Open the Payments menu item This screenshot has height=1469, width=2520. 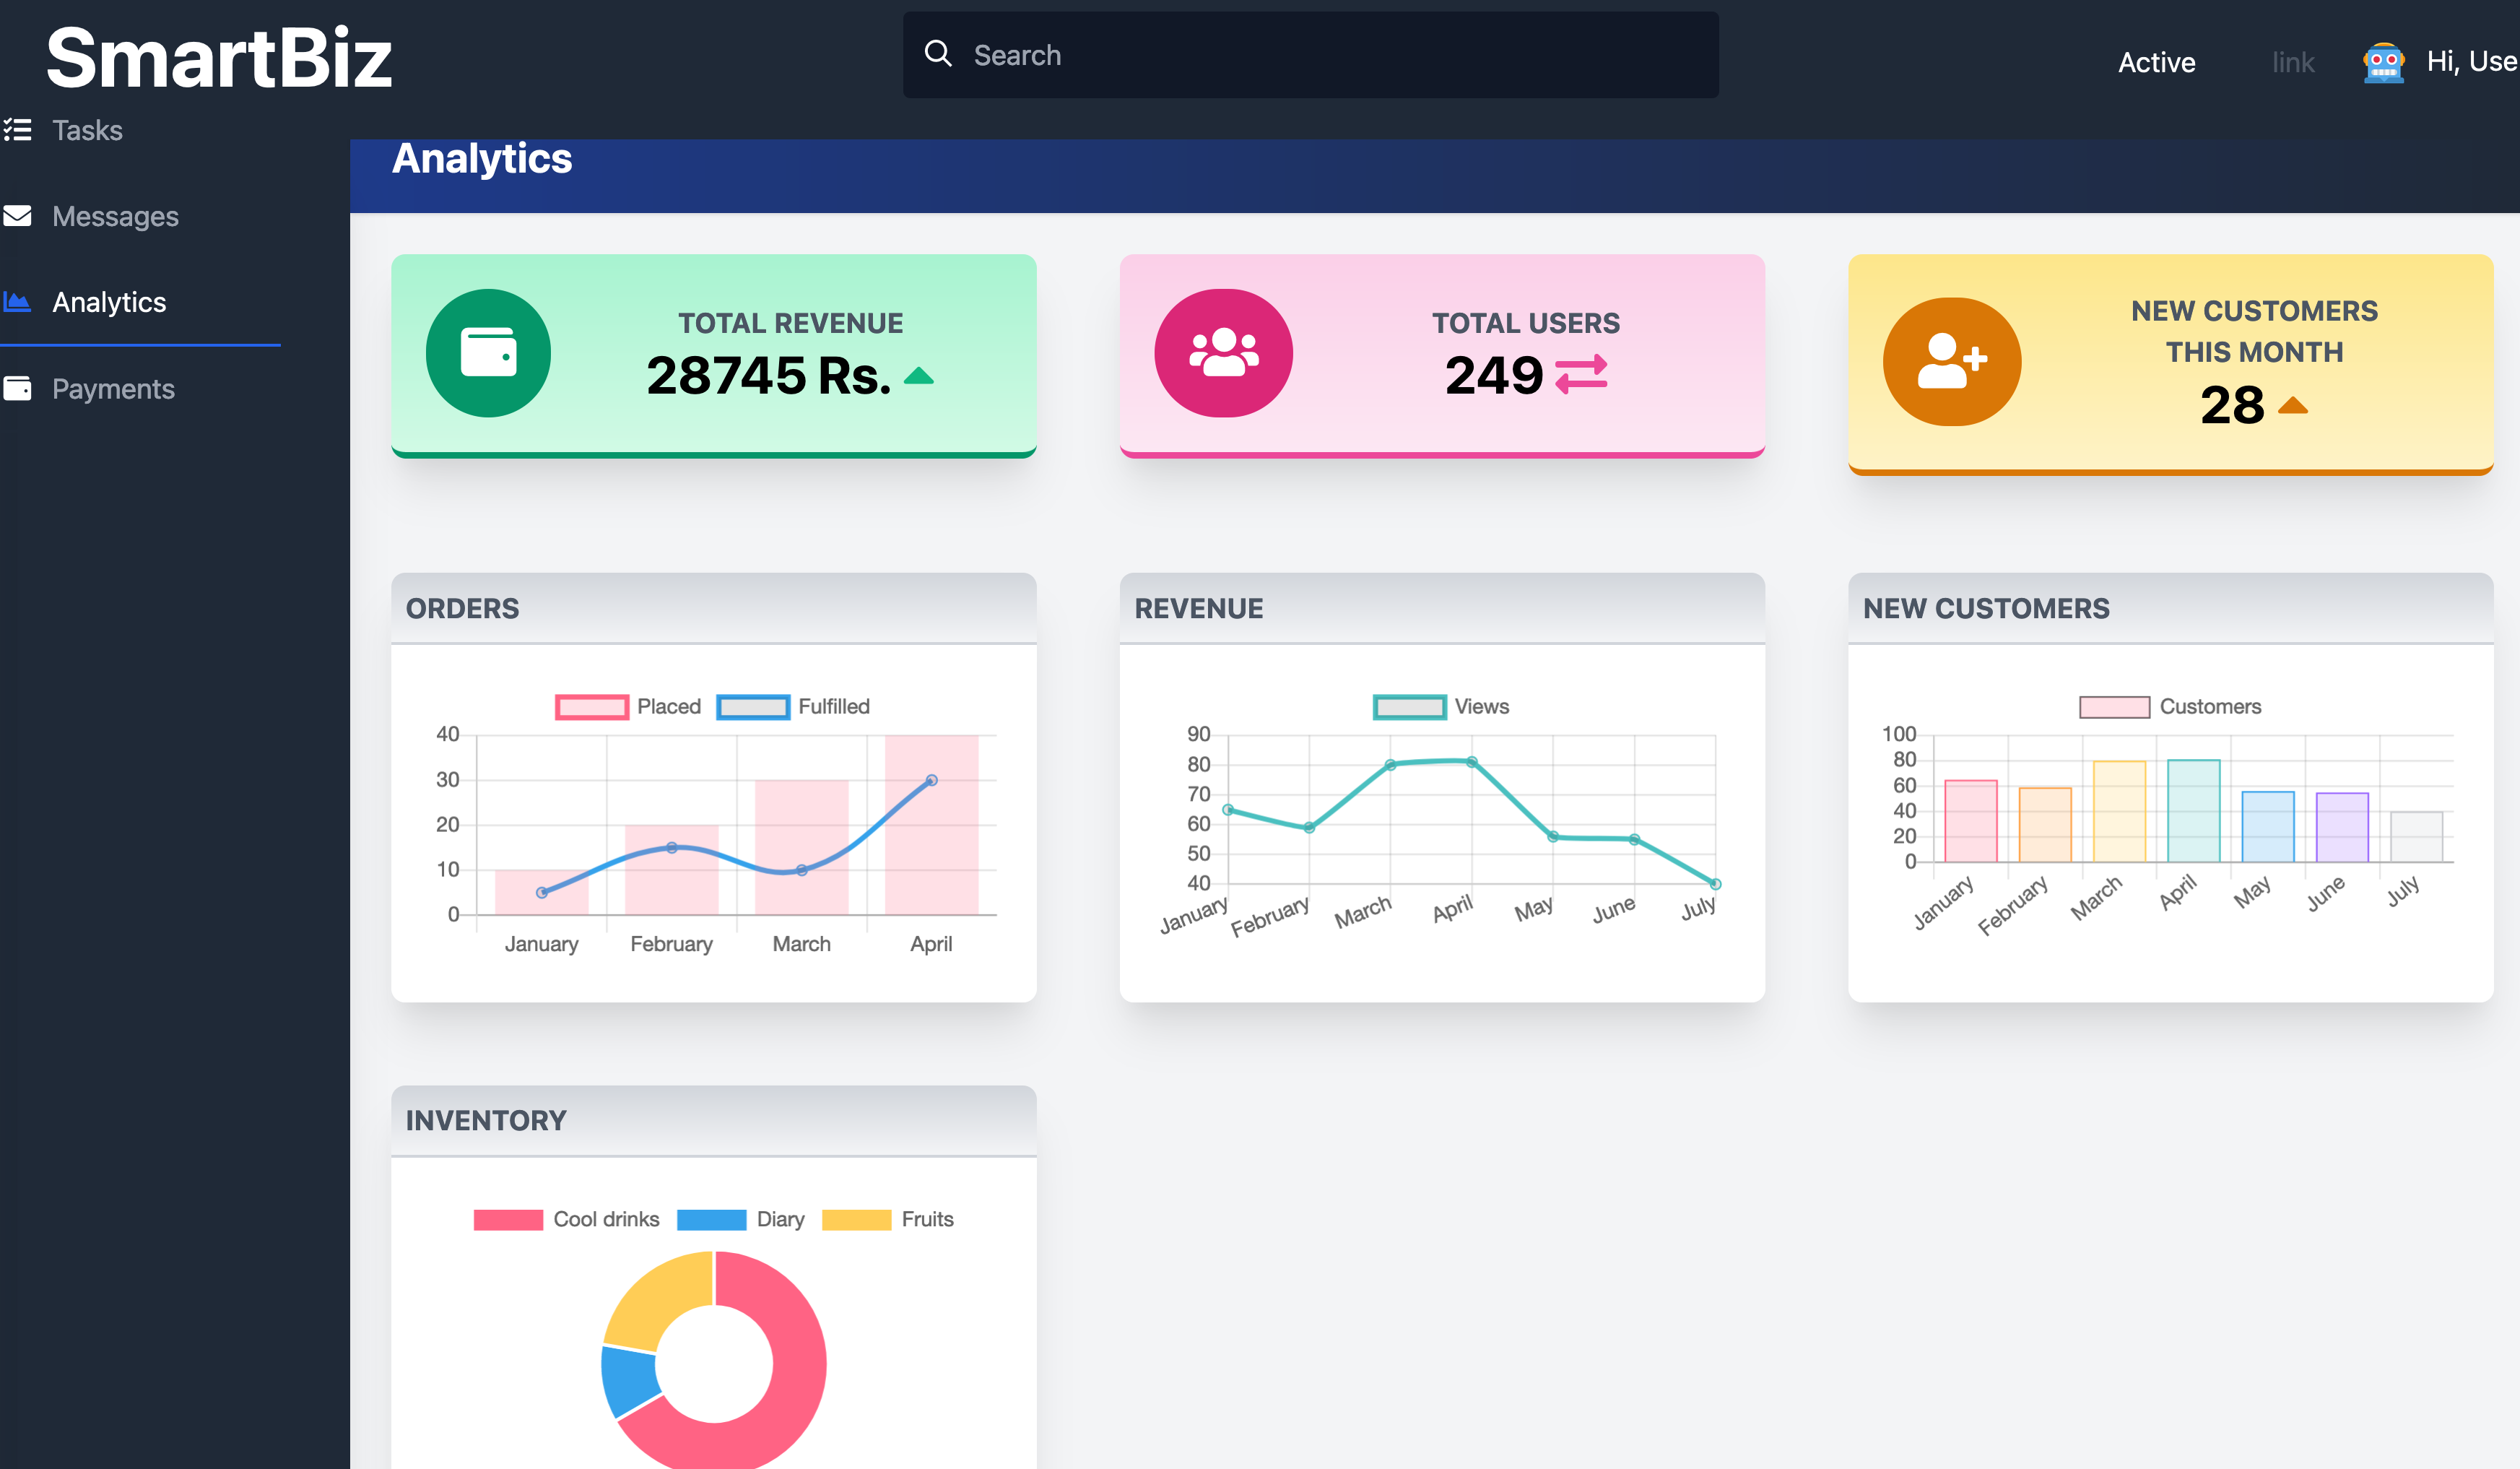point(113,388)
